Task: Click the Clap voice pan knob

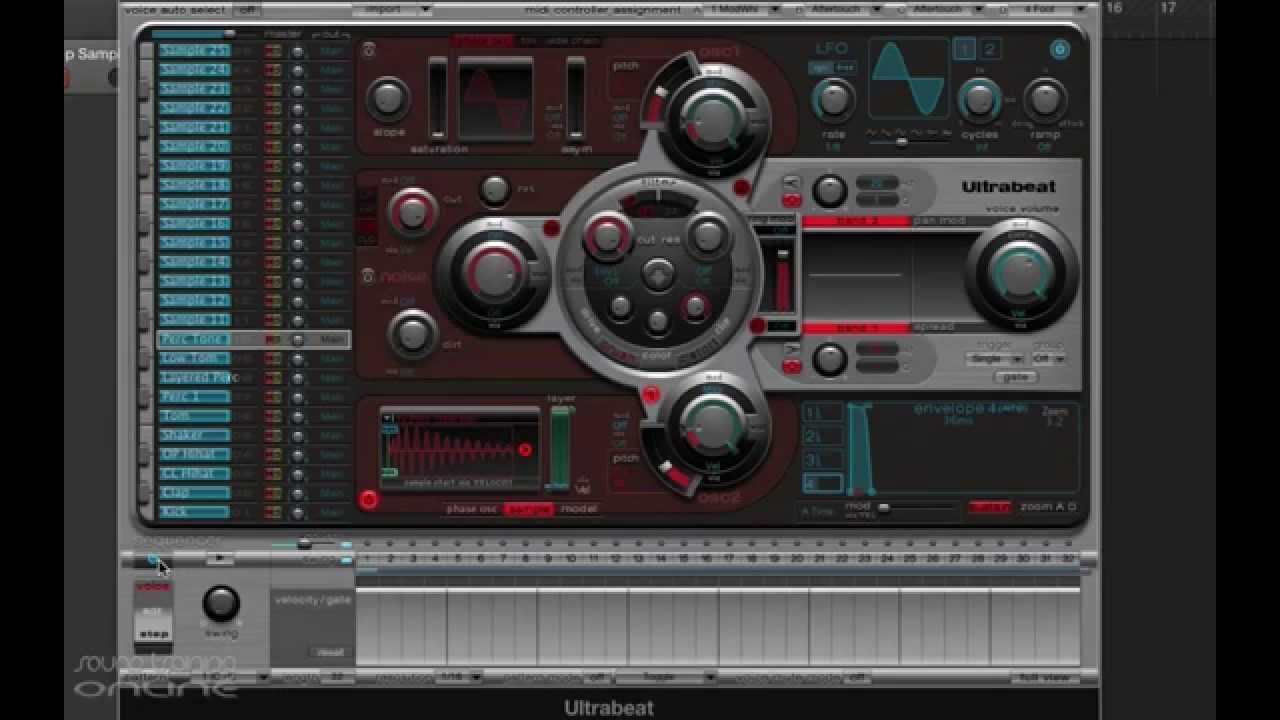Action: (x=297, y=493)
